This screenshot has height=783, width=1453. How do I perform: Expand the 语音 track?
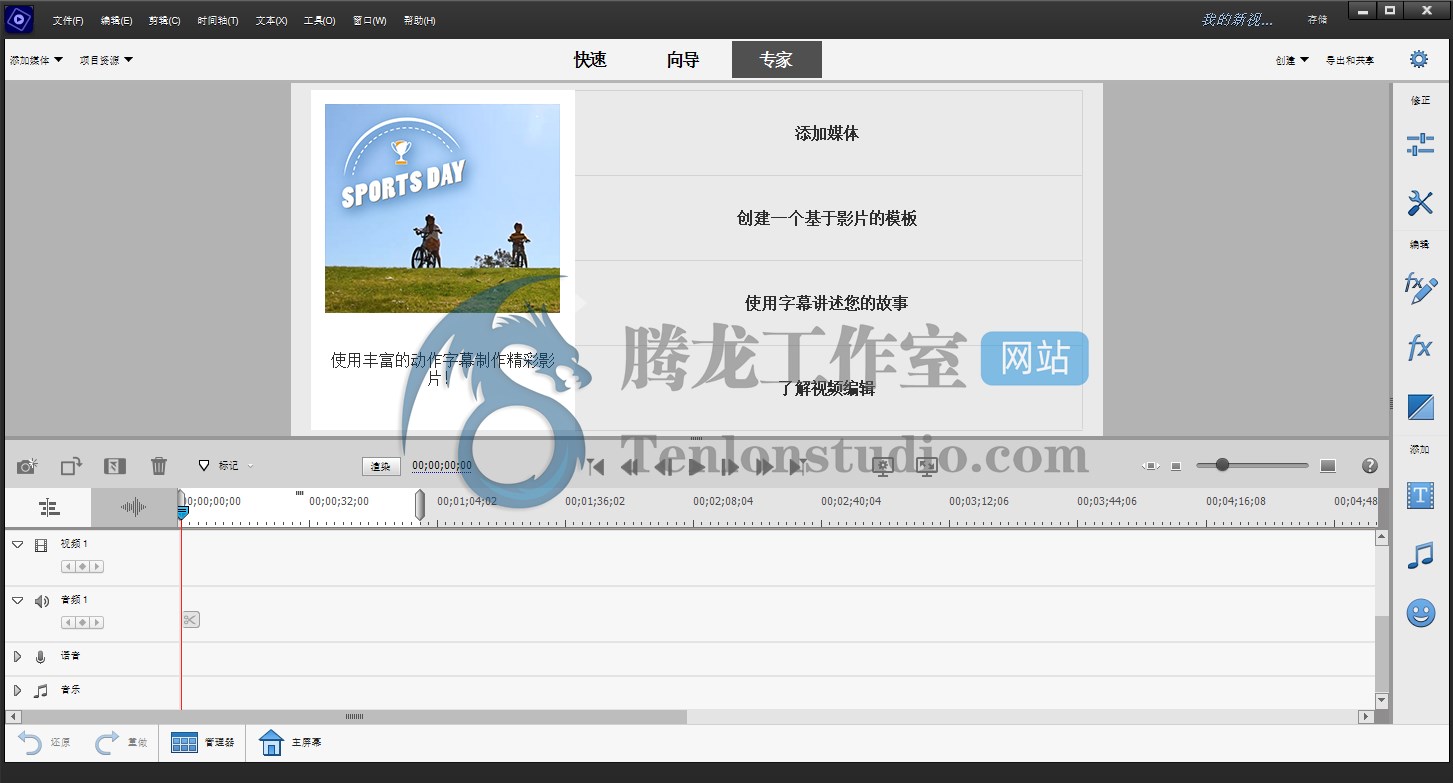17,657
